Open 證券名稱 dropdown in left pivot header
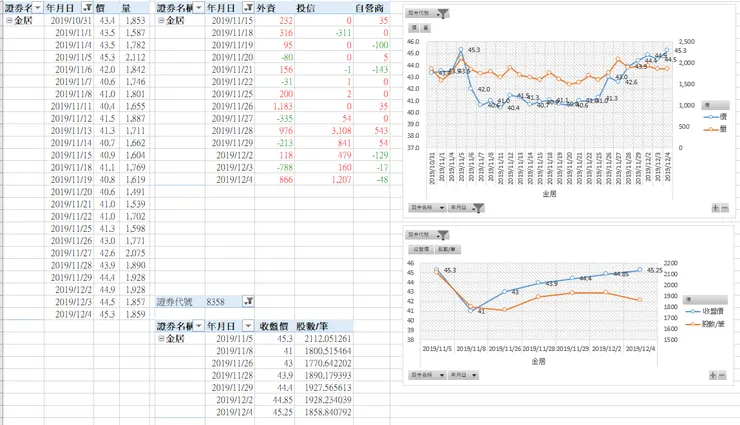Viewport: 740px width, 425px height. [x=38, y=8]
